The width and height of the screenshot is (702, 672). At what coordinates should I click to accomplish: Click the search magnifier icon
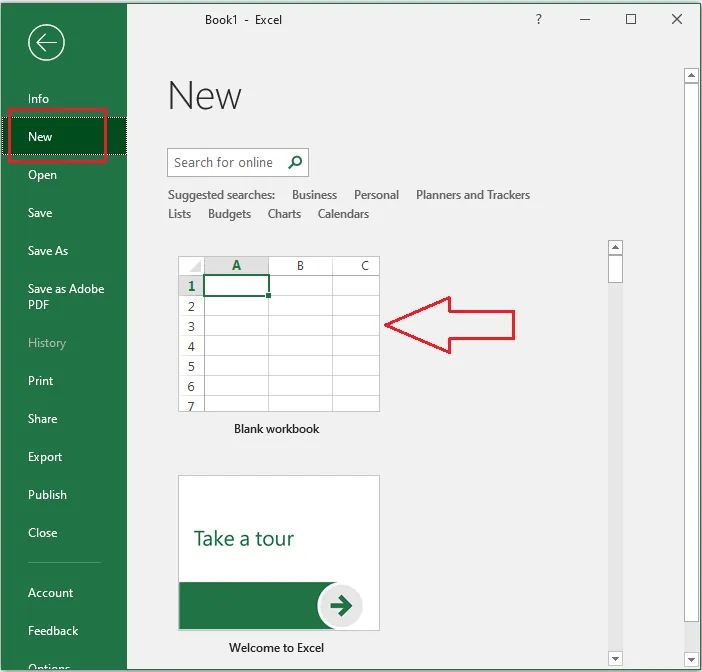pos(295,162)
